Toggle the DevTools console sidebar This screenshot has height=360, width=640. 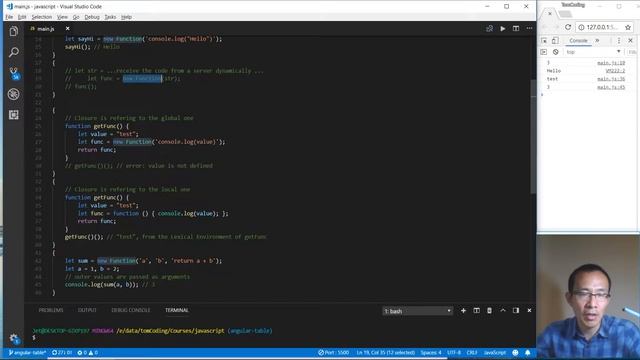pos(544,52)
